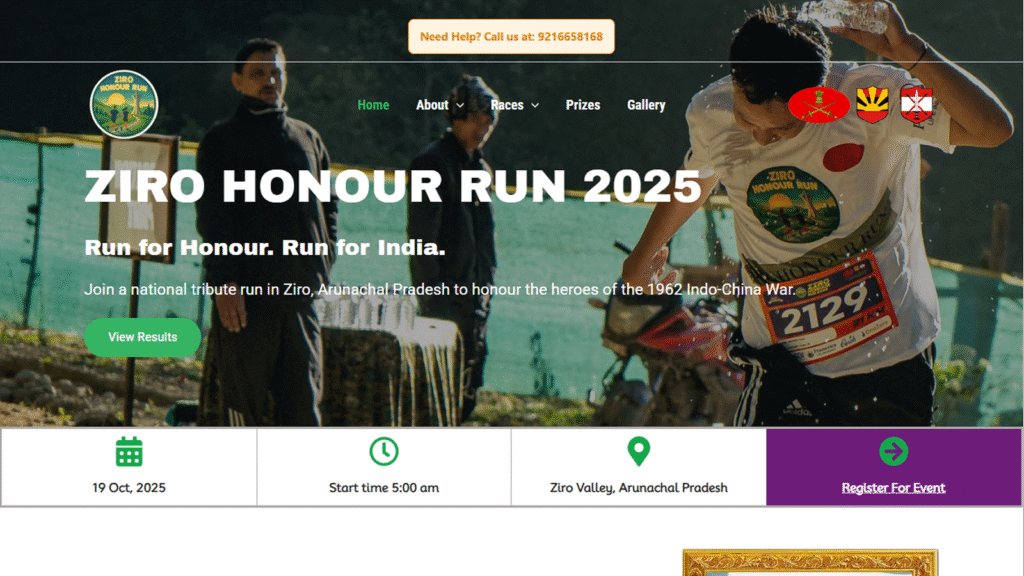The height and width of the screenshot is (576, 1024).
Task: Click the Ziro Valley, Arunachal Pradesh text
Action: 639,488
